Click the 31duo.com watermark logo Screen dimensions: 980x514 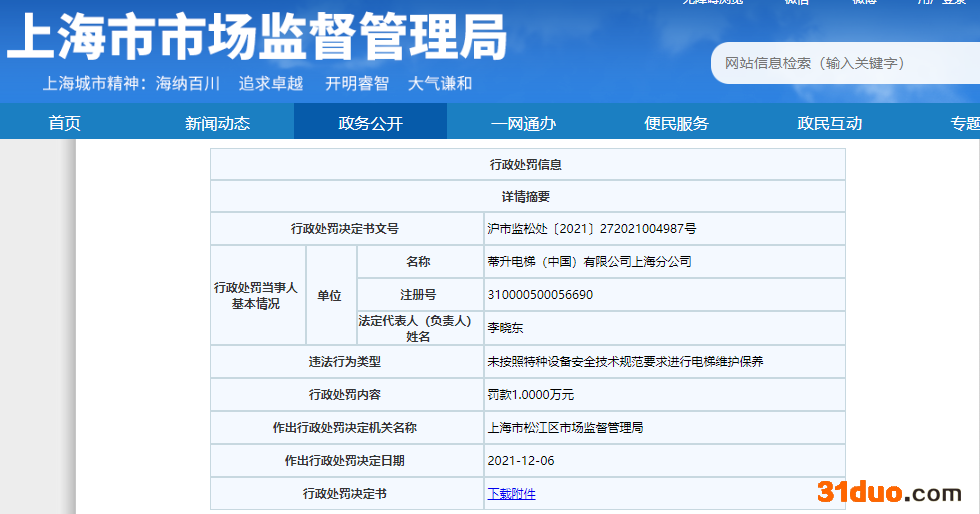click(x=889, y=492)
